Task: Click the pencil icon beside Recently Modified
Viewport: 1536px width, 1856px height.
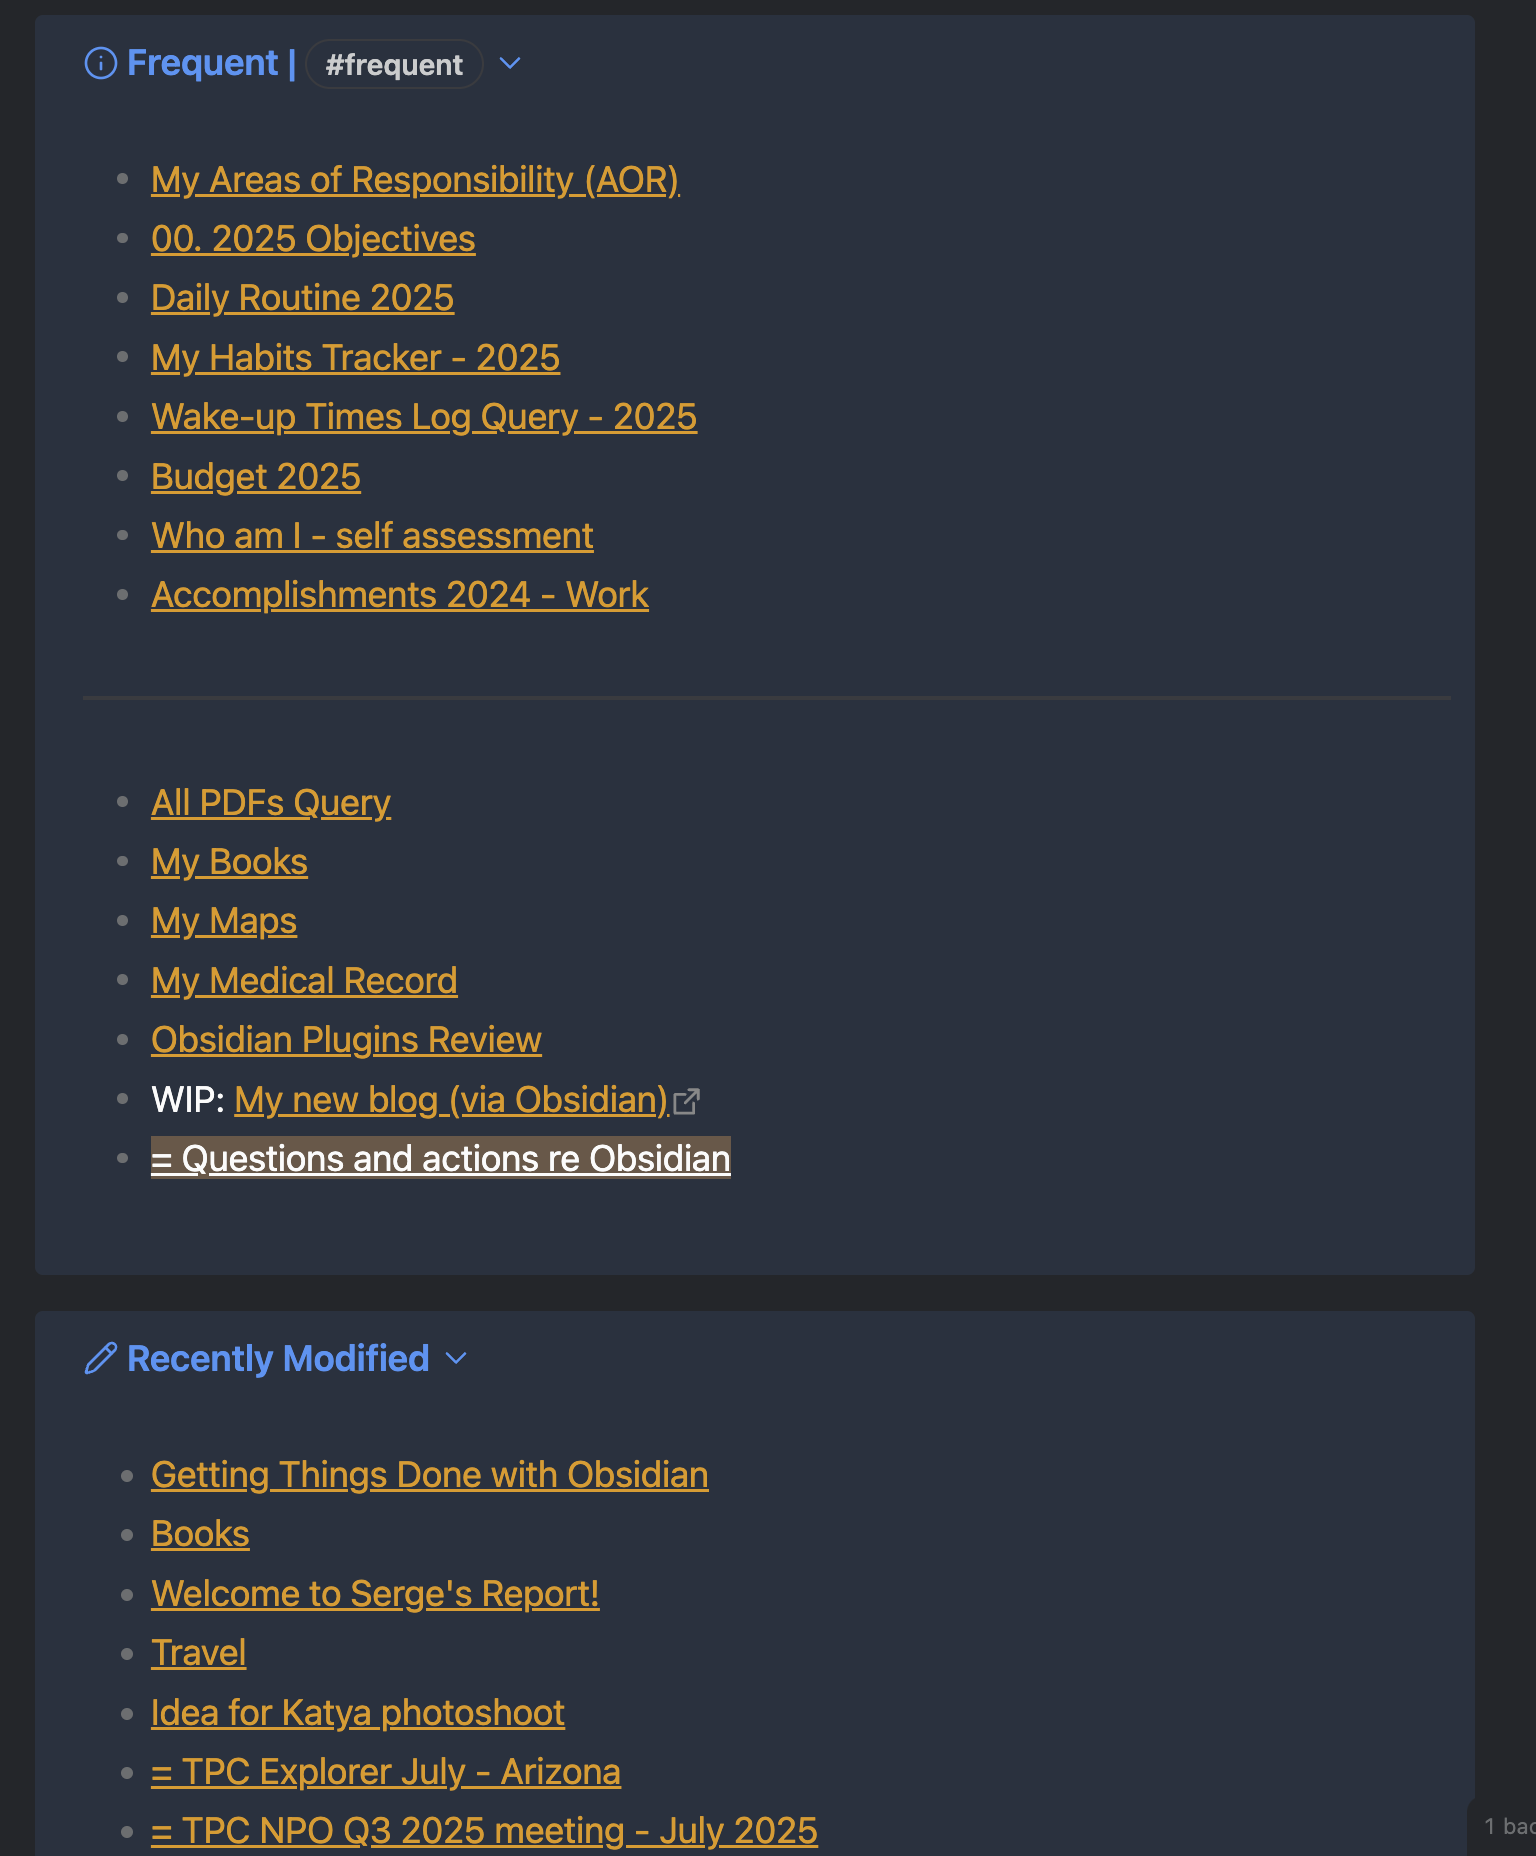Action: coord(100,1358)
